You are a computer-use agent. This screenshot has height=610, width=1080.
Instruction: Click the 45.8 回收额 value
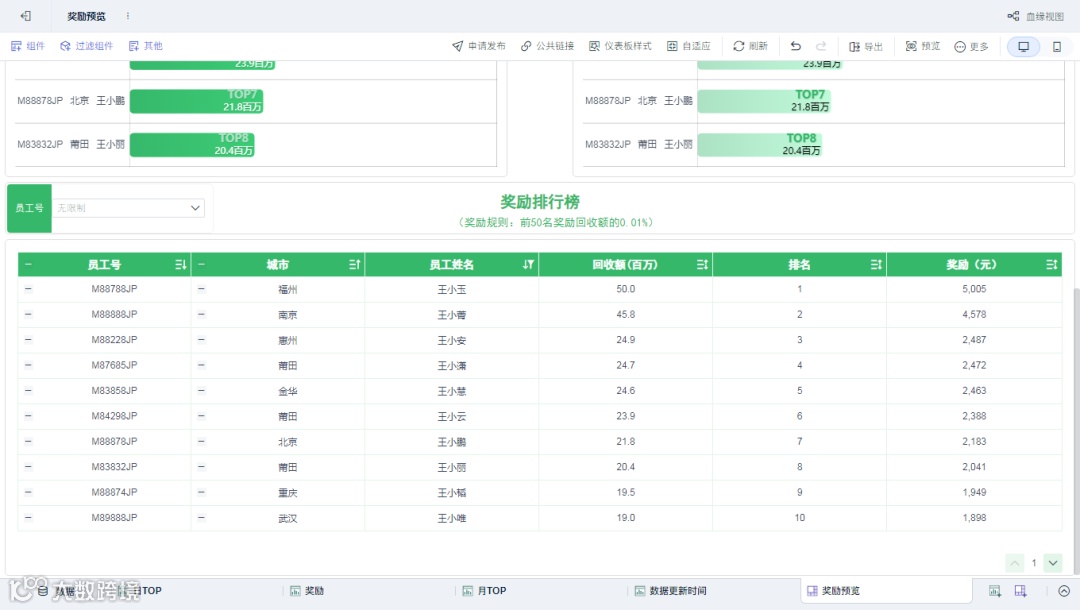[625, 315]
